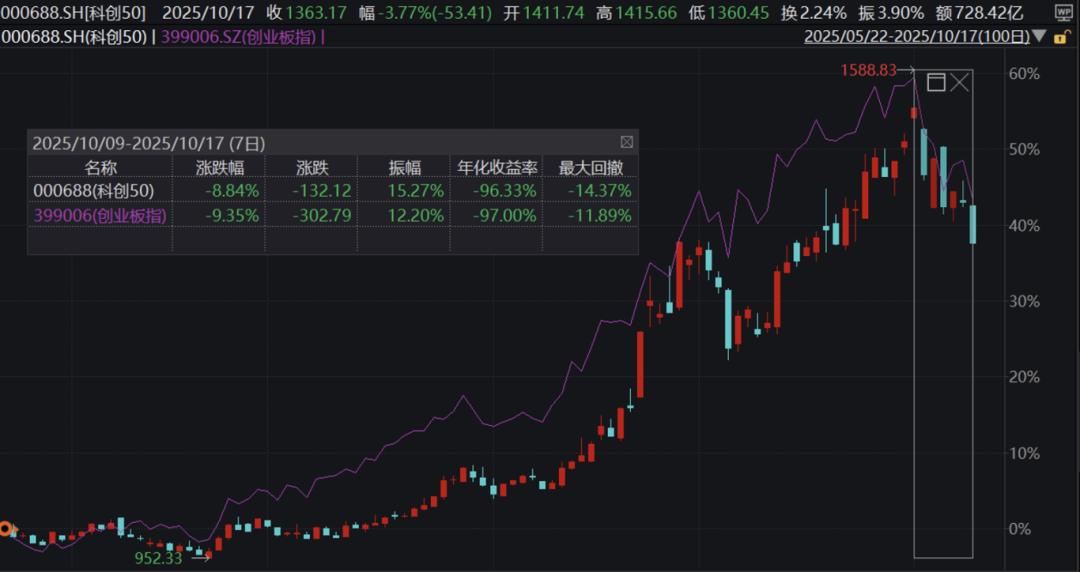Click the 399006.SZ(创业板指) overlay legend label
This screenshot has height=572, width=1080.
pyautogui.click(x=247, y=37)
